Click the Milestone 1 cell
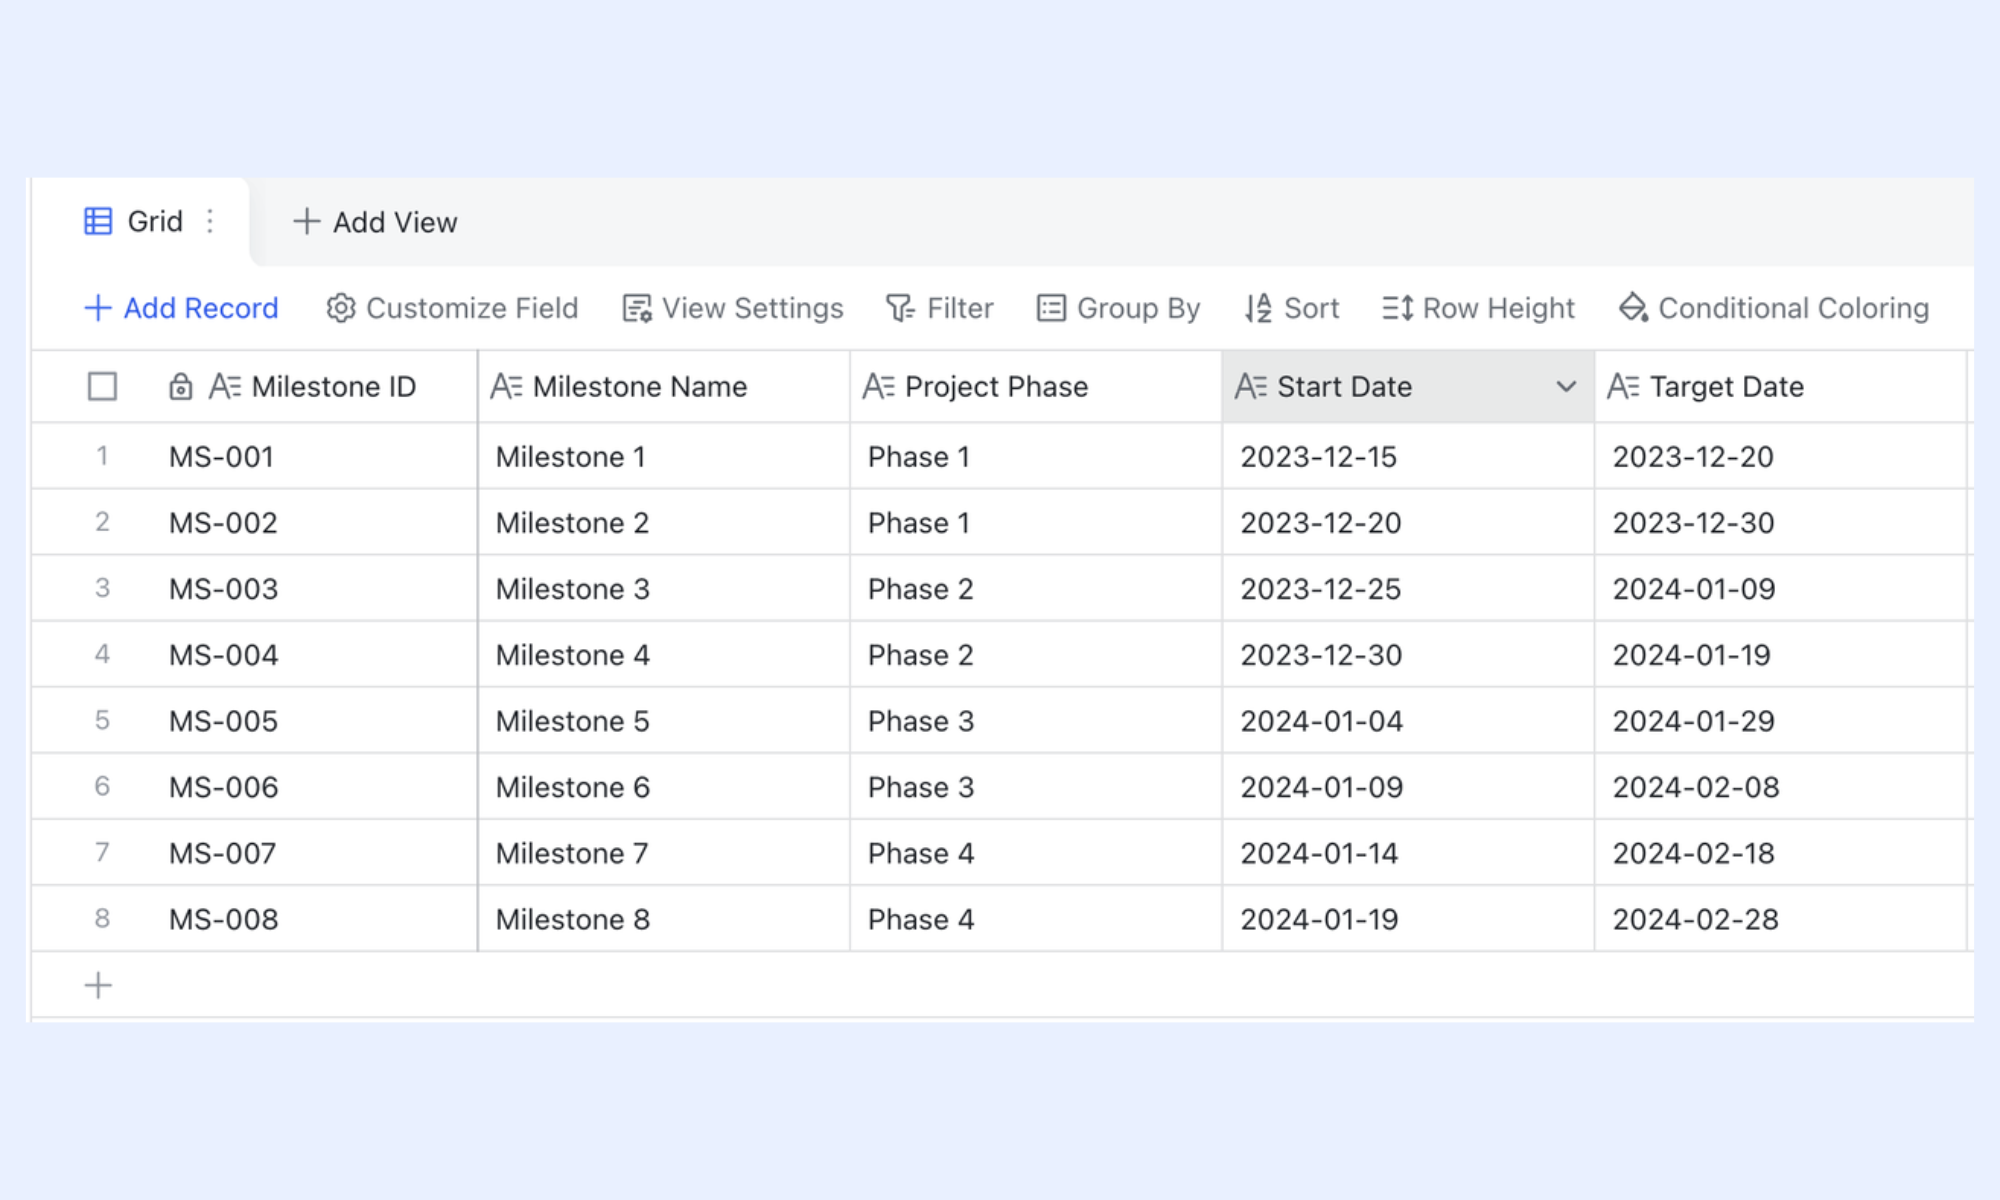Image resolution: width=2000 pixels, height=1200 pixels. click(664, 456)
